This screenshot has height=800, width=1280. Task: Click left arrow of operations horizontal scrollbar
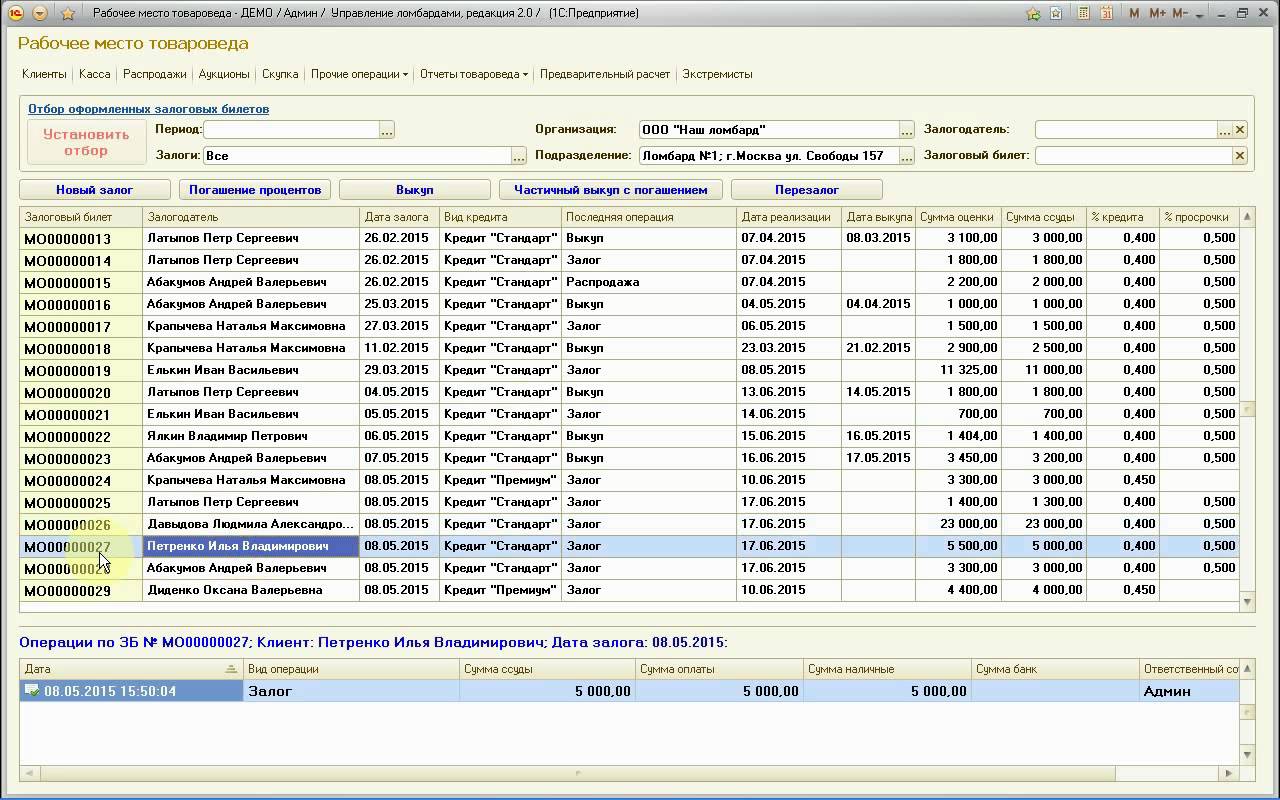pos(28,773)
